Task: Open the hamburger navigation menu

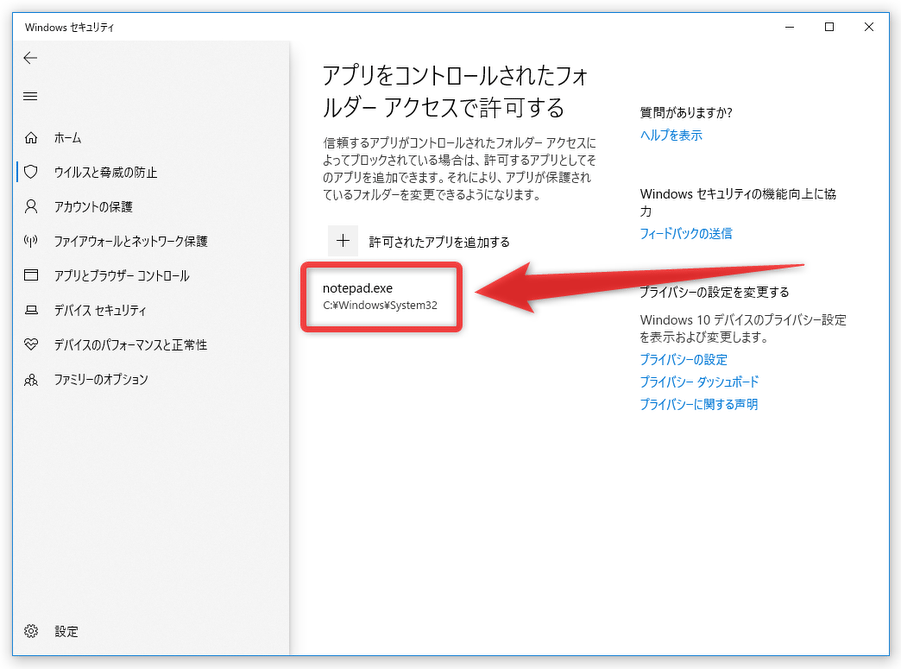Action: (30, 96)
